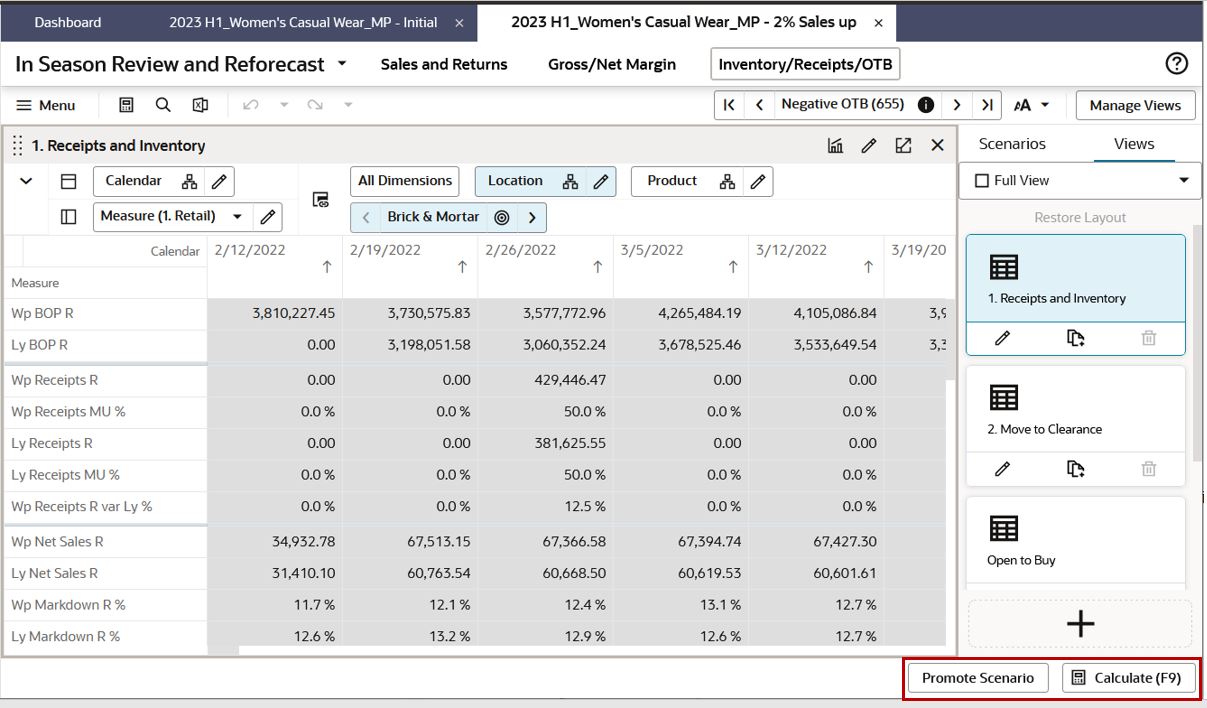Toggle the Brick & Mortar target icon
This screenshot has width=1207, height=708.
(502, 217)
